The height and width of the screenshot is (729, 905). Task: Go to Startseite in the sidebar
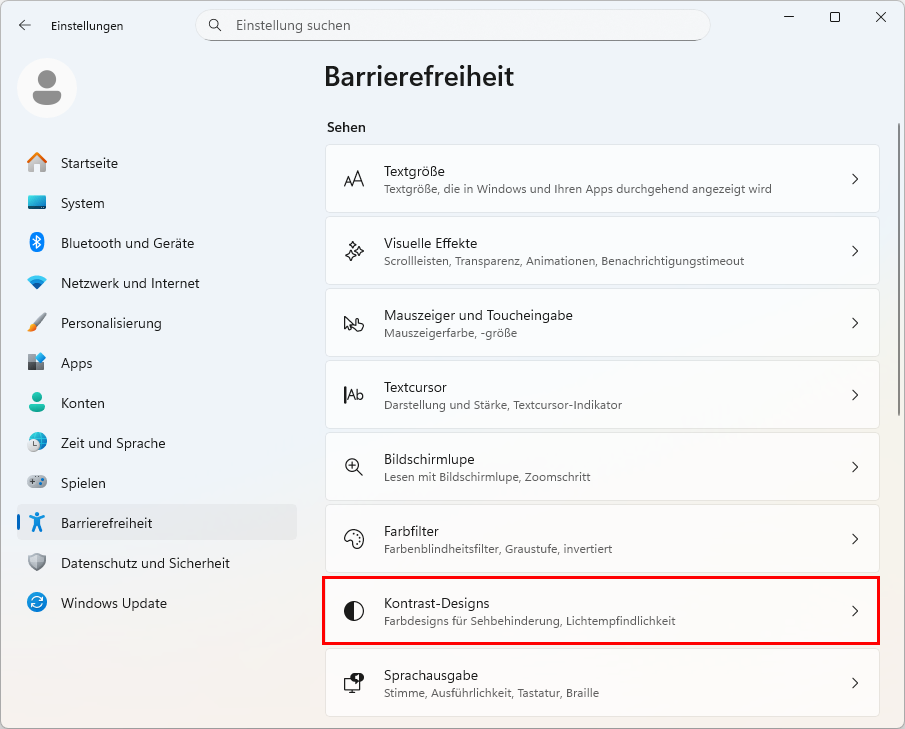[x=157, y=163]
